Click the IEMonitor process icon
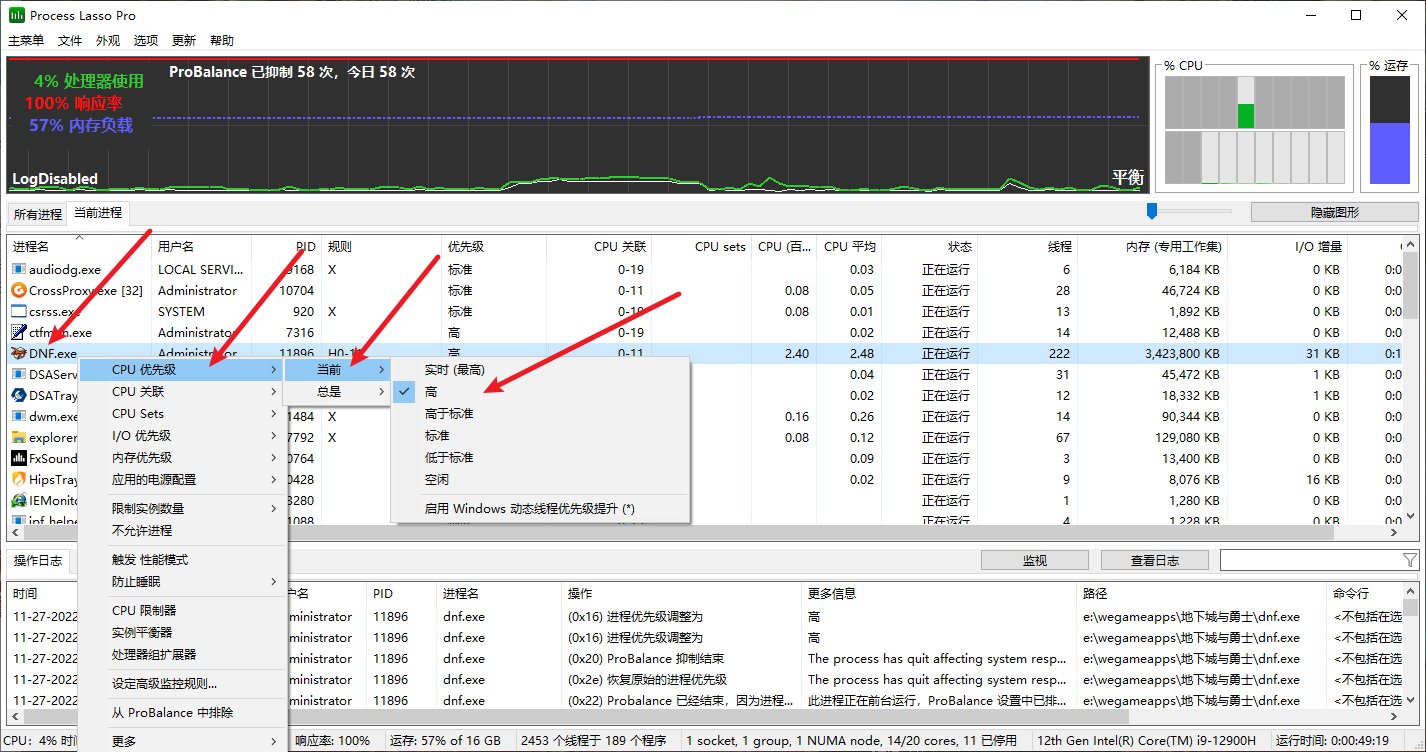This screenshot has width=1426, height=752. [18, 500]
